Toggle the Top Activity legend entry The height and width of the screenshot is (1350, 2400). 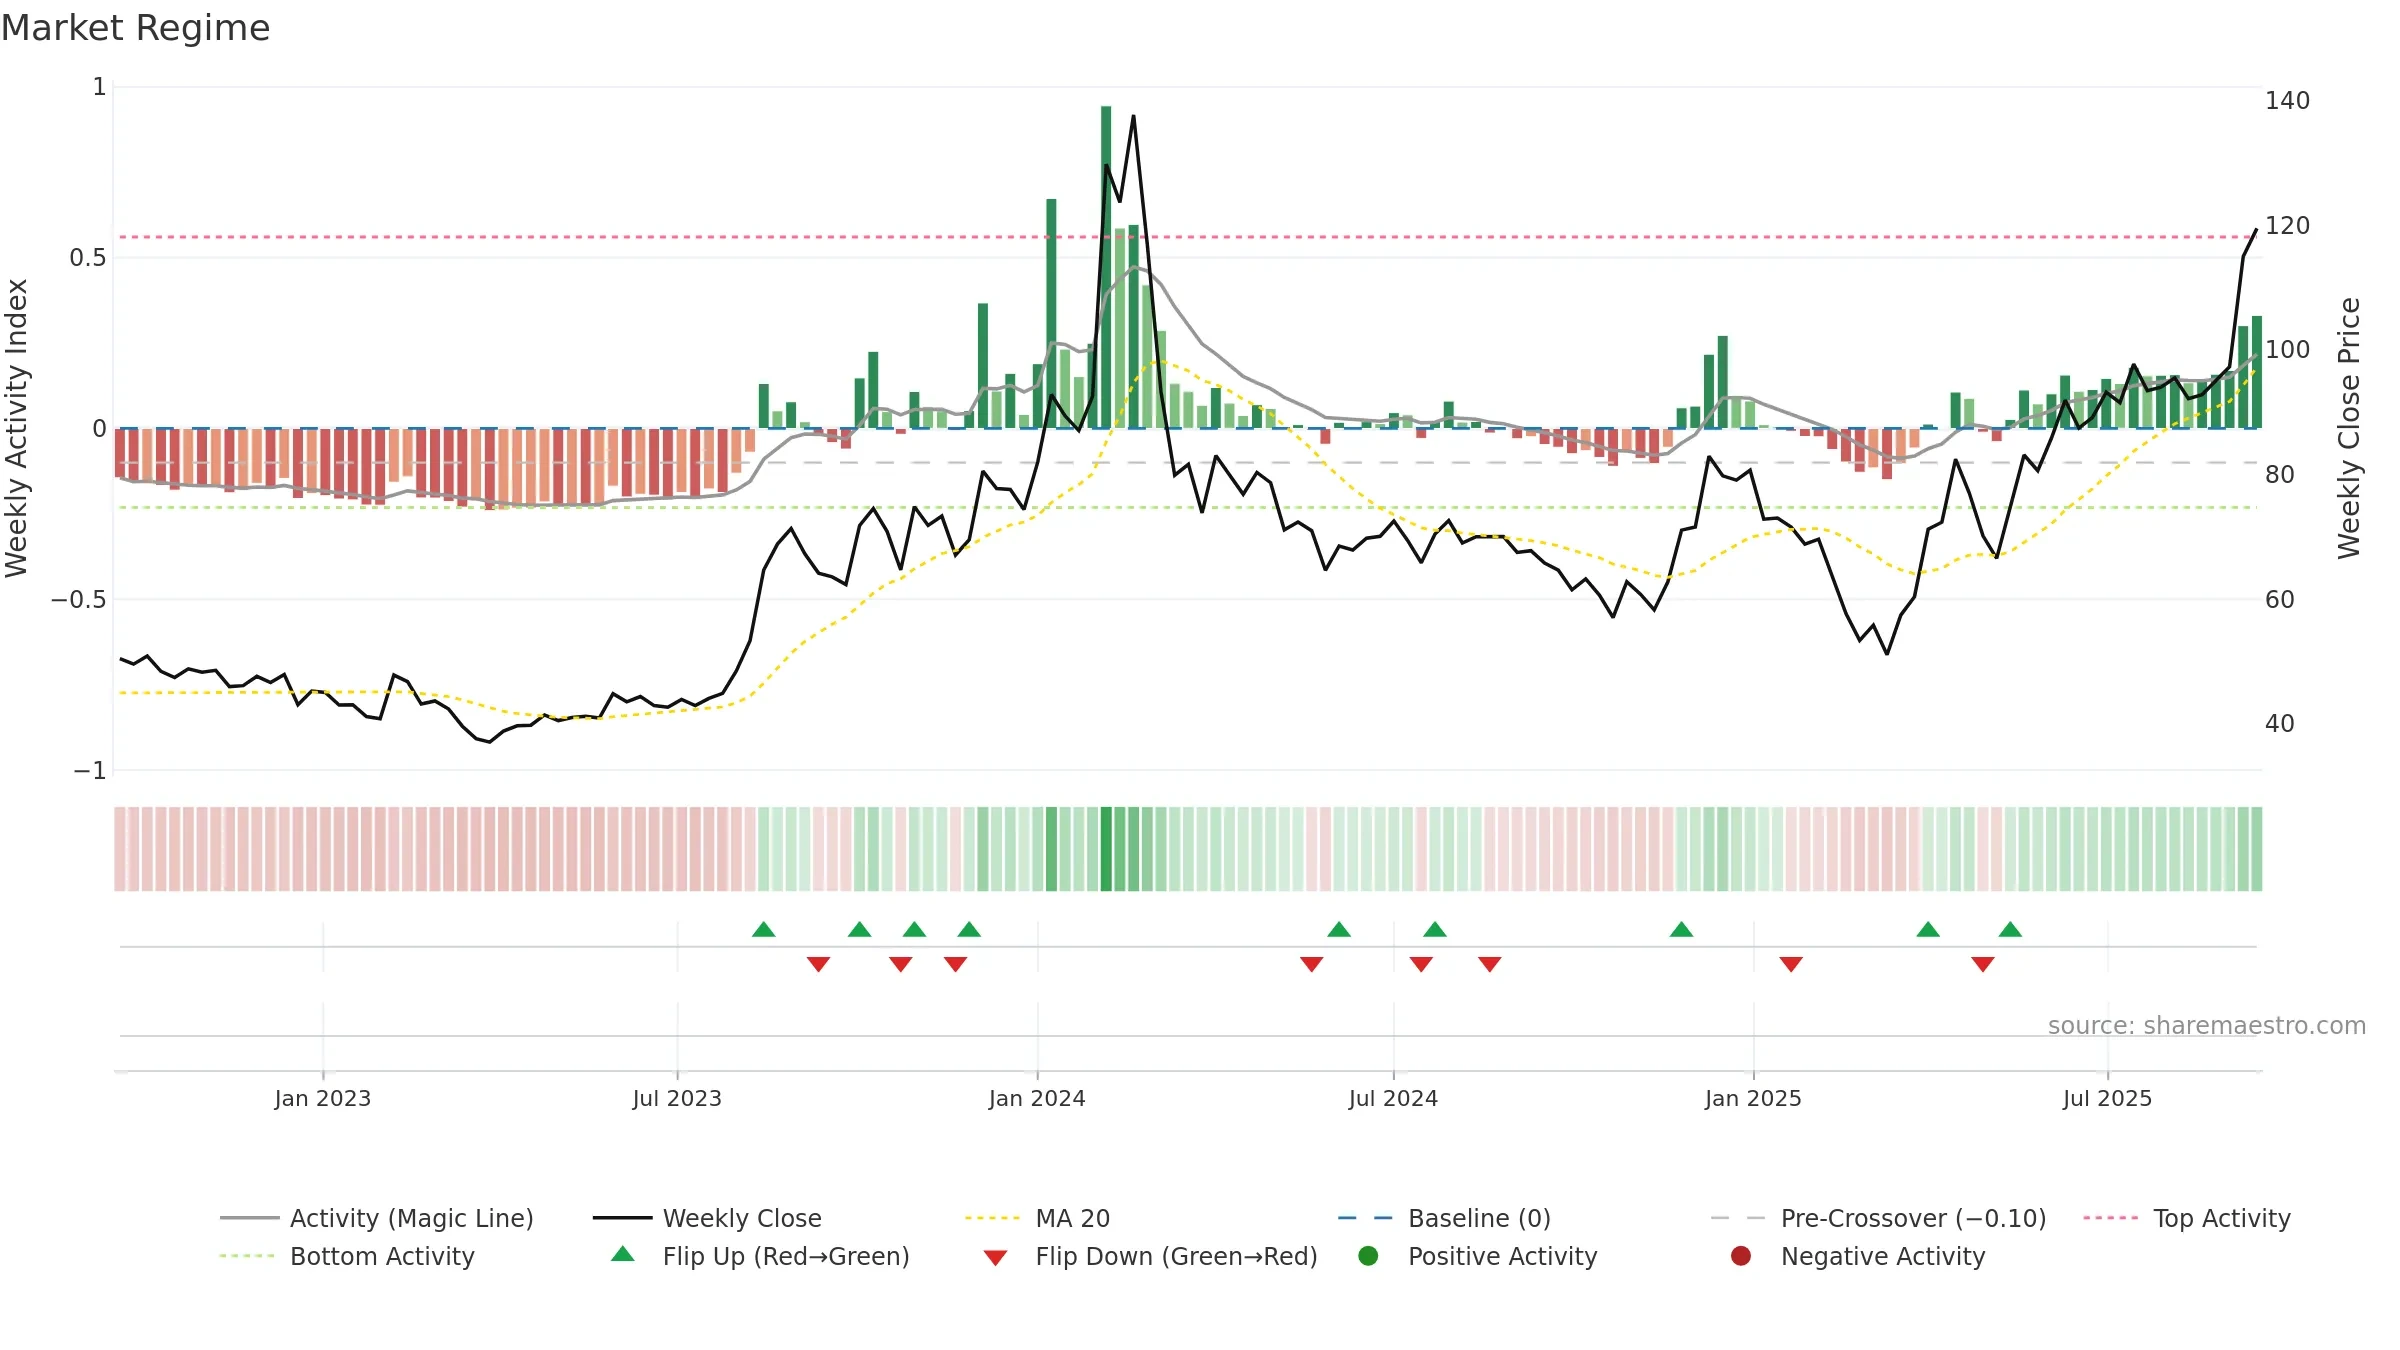tap(2186, 1218)
